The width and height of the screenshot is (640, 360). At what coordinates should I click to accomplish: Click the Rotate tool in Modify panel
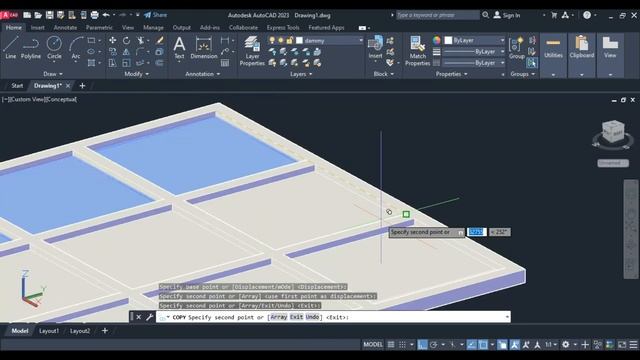coord(127,40)
